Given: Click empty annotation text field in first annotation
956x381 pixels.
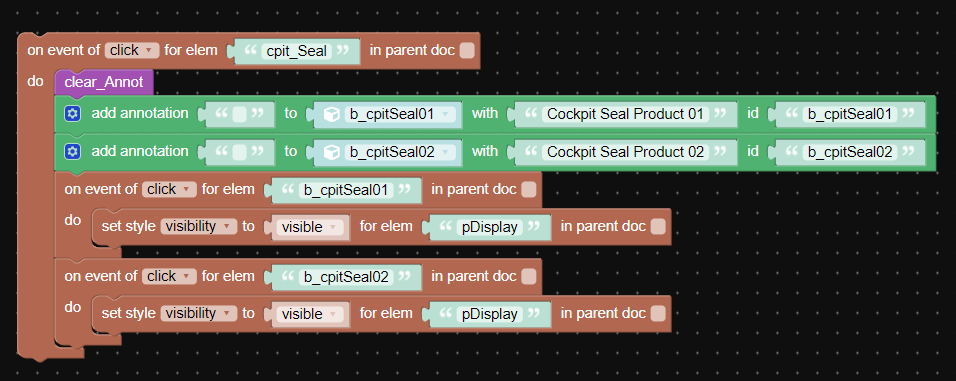Looking at the screenshot, I should pyautogui.click(x=240, y=114).
